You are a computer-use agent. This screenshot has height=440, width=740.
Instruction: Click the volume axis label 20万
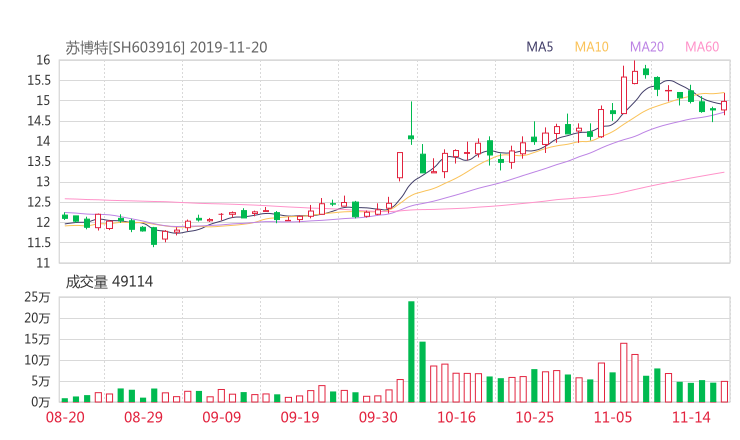(37, 318)
